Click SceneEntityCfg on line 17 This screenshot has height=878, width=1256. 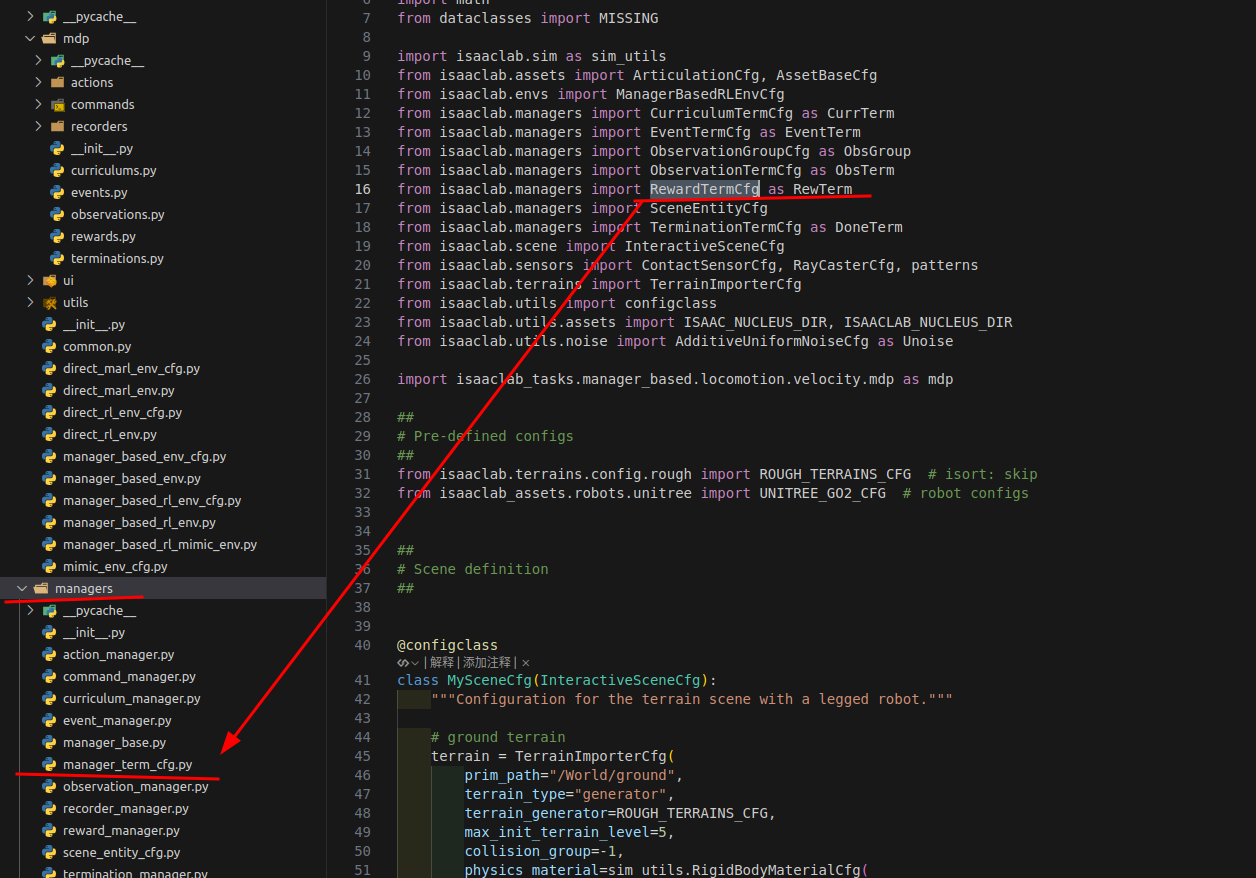click(709, 208)
